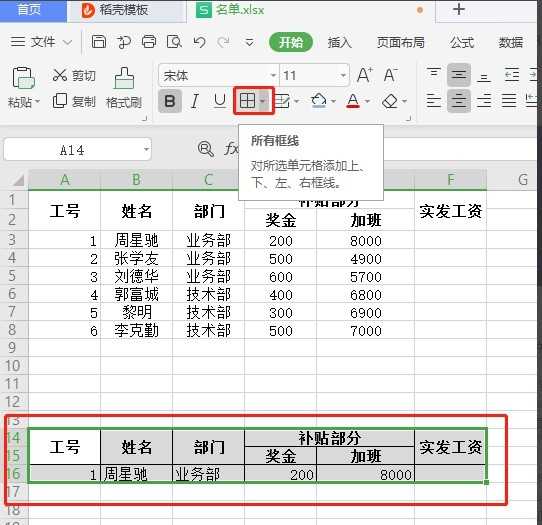Open font color dropdown arrow
Screen dimensions: 542x525
[x=368, y=101]
